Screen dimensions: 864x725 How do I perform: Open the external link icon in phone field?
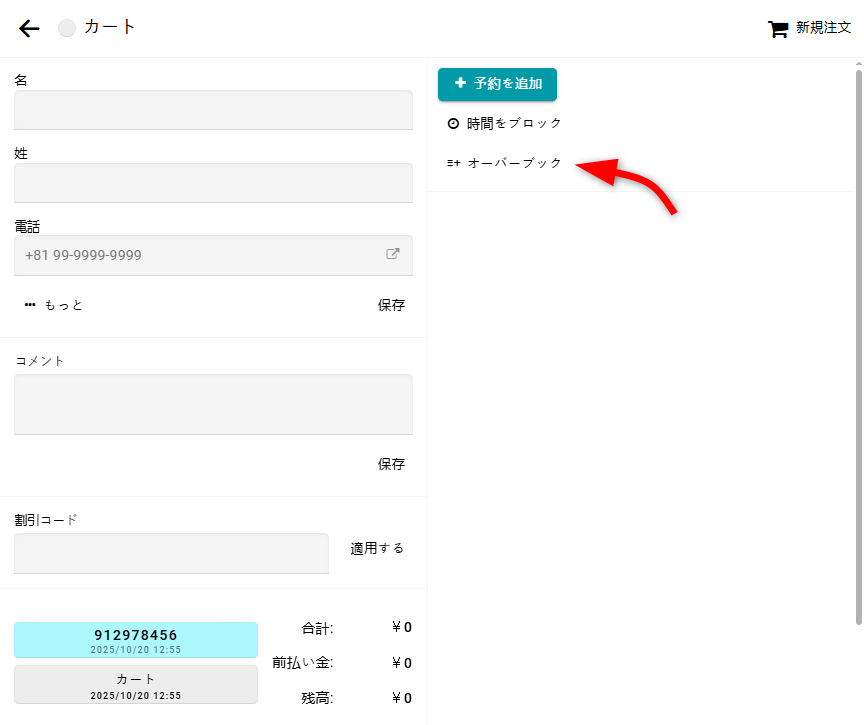392,254
